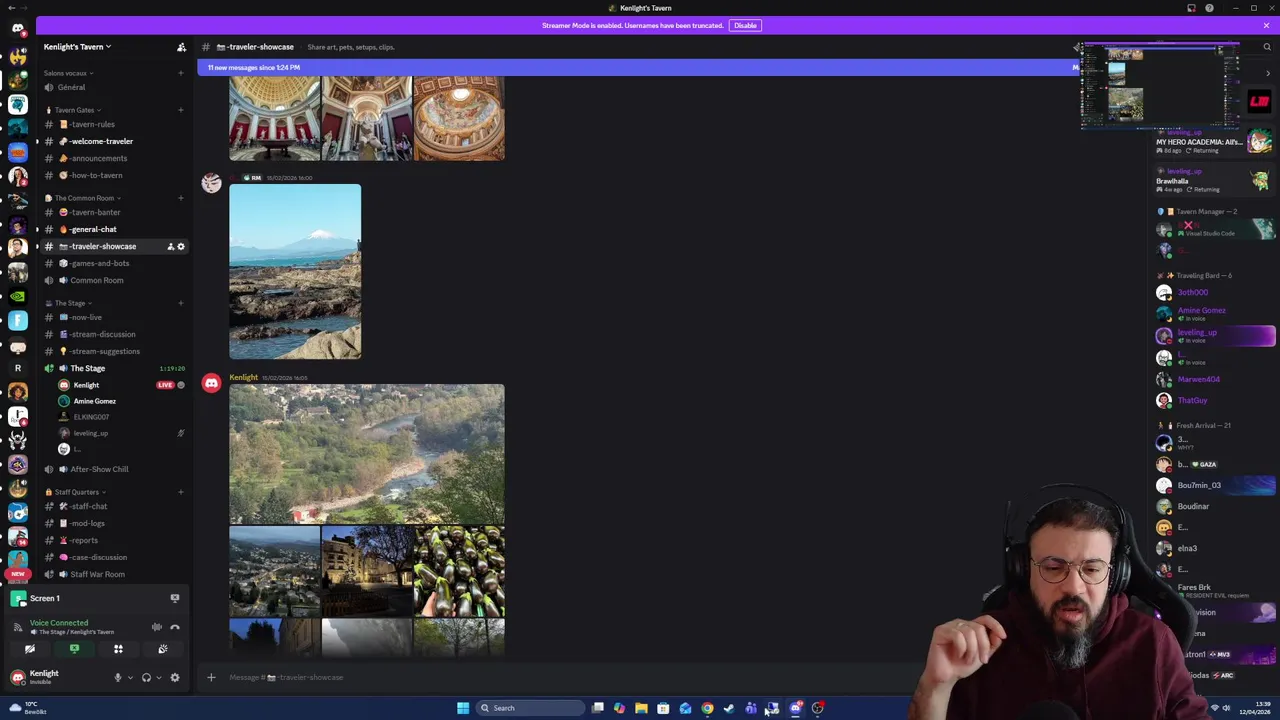Image resolution: width=1280 pixels, height=720 pixels.
Task: Add channel to Tavern Gates category
Action: (181, 110)
